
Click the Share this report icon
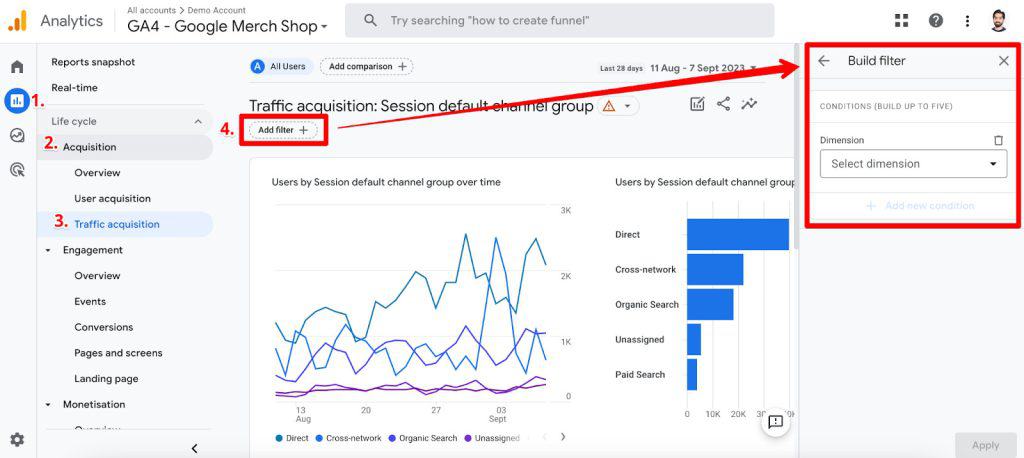pos(723,104)
